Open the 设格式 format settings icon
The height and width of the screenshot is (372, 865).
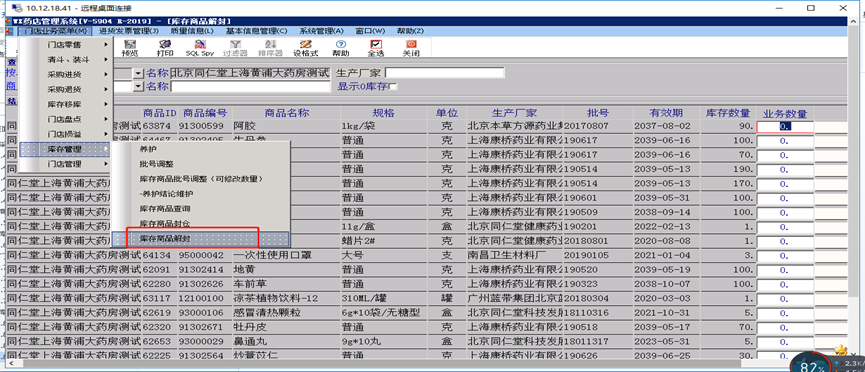pos(306,47)
